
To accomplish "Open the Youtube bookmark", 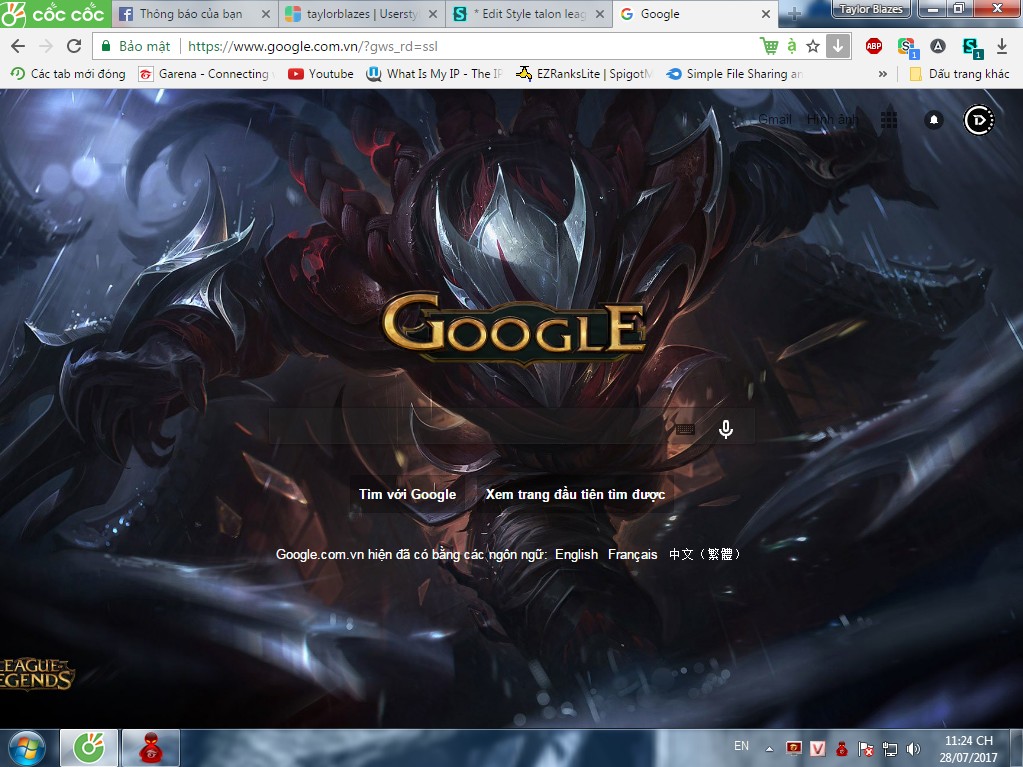I will click(x=320, y=74).
